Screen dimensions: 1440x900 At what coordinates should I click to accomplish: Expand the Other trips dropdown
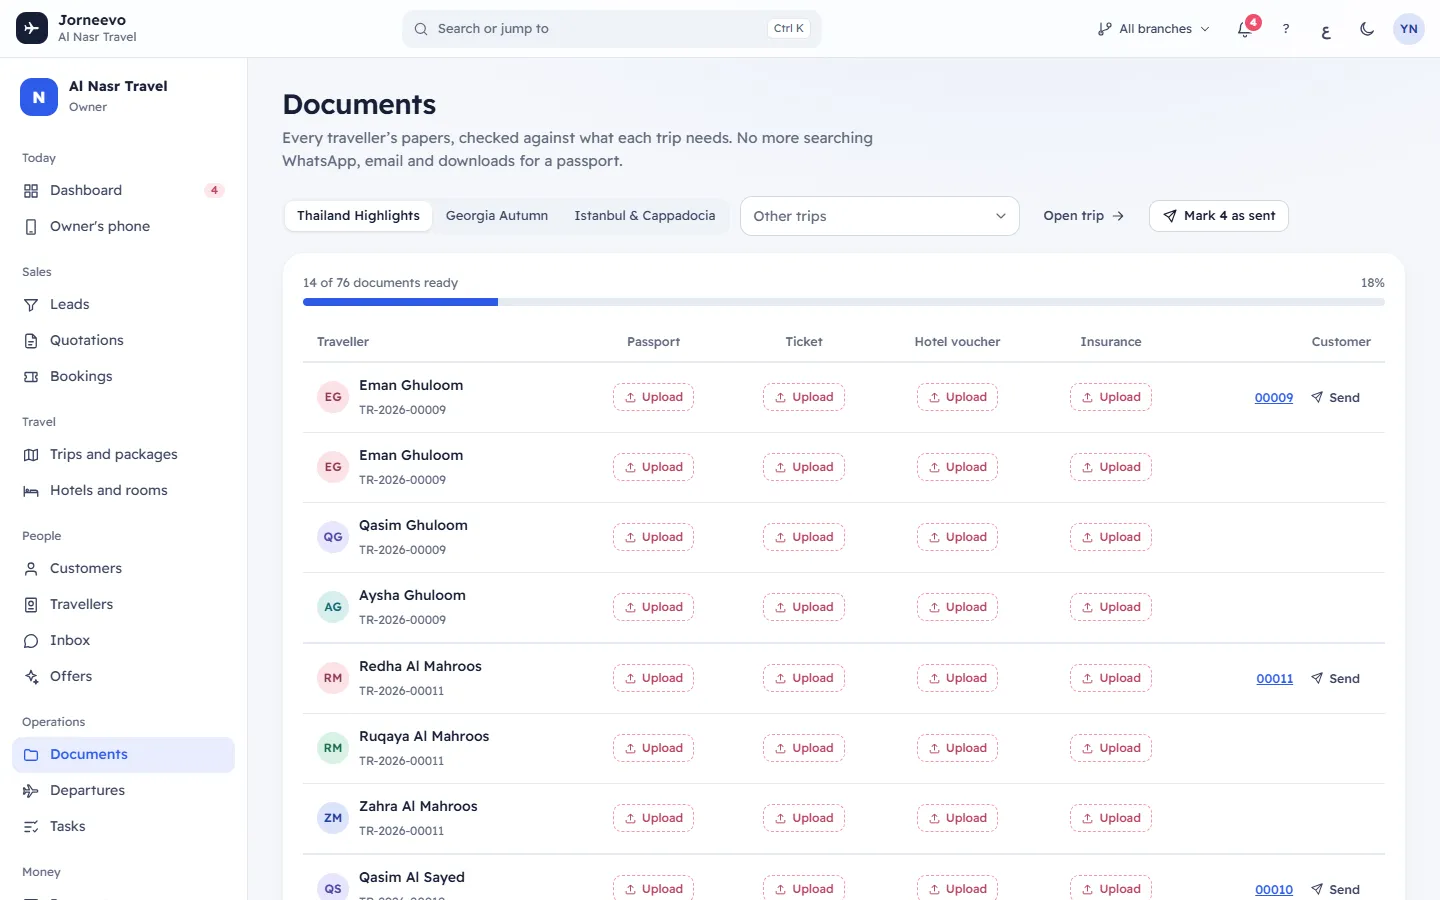tap(880, 216)
